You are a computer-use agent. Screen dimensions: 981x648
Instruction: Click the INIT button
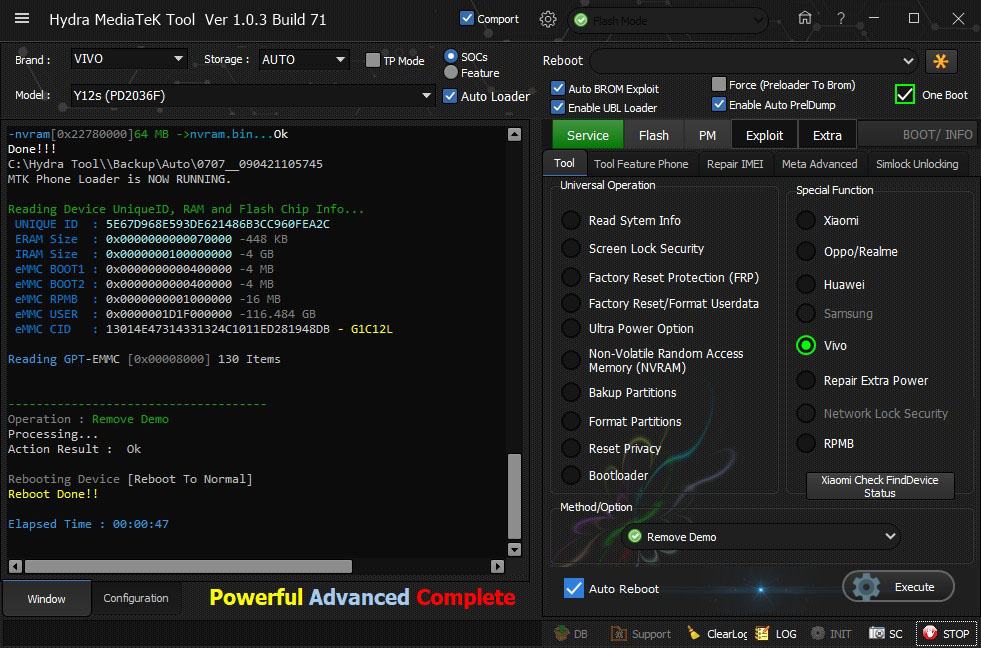[x=831, y=634]
